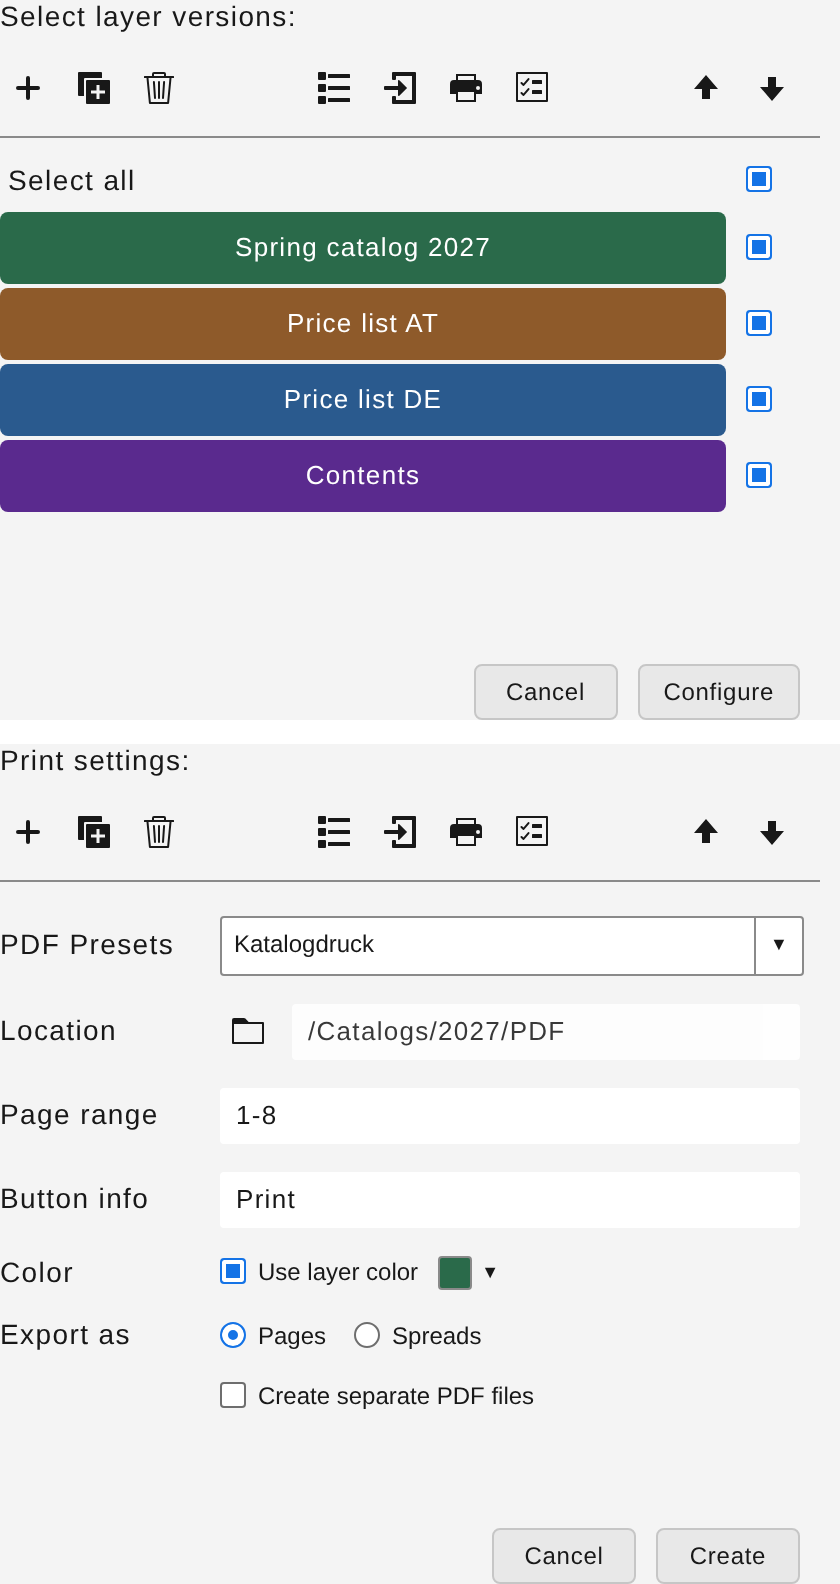Open the PDF Presets dropdown arrow

(x=779, y=945)
